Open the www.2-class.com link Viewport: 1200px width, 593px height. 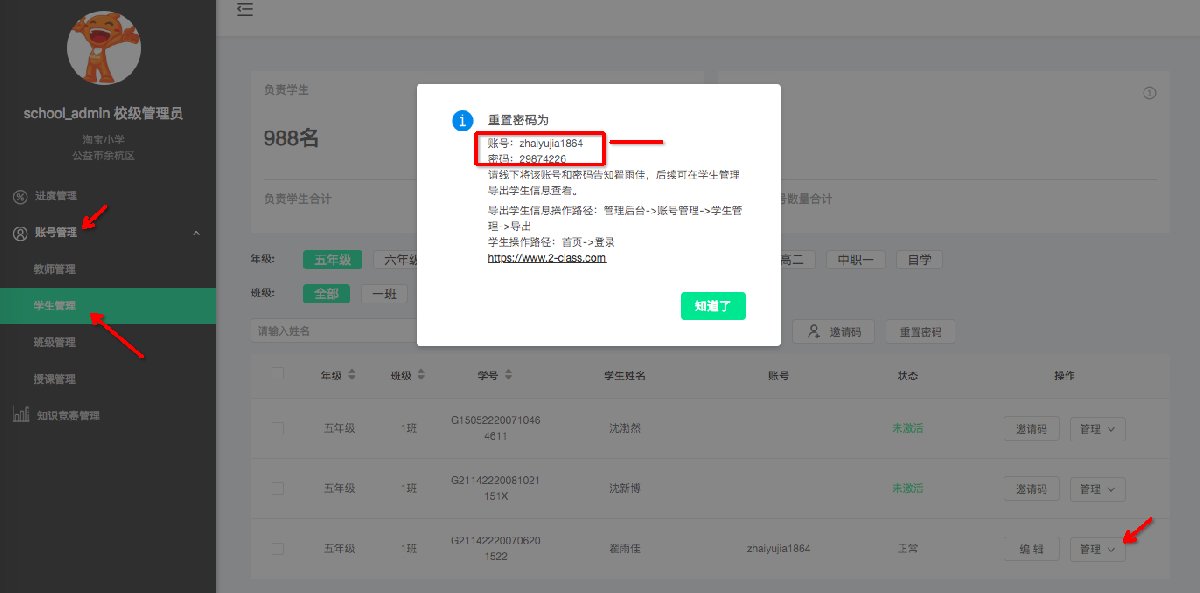pyautogui.click(x=546, y=258)
